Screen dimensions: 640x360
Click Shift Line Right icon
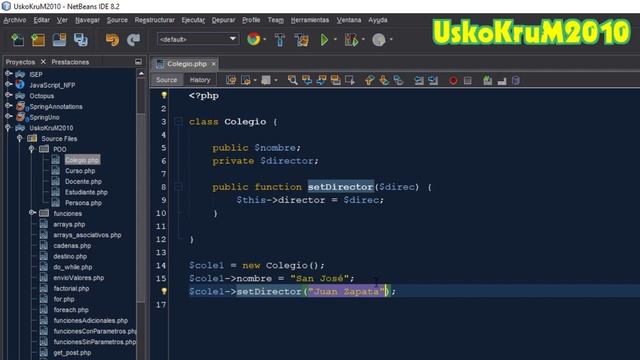pyautogui.click(x=433, y=80)
